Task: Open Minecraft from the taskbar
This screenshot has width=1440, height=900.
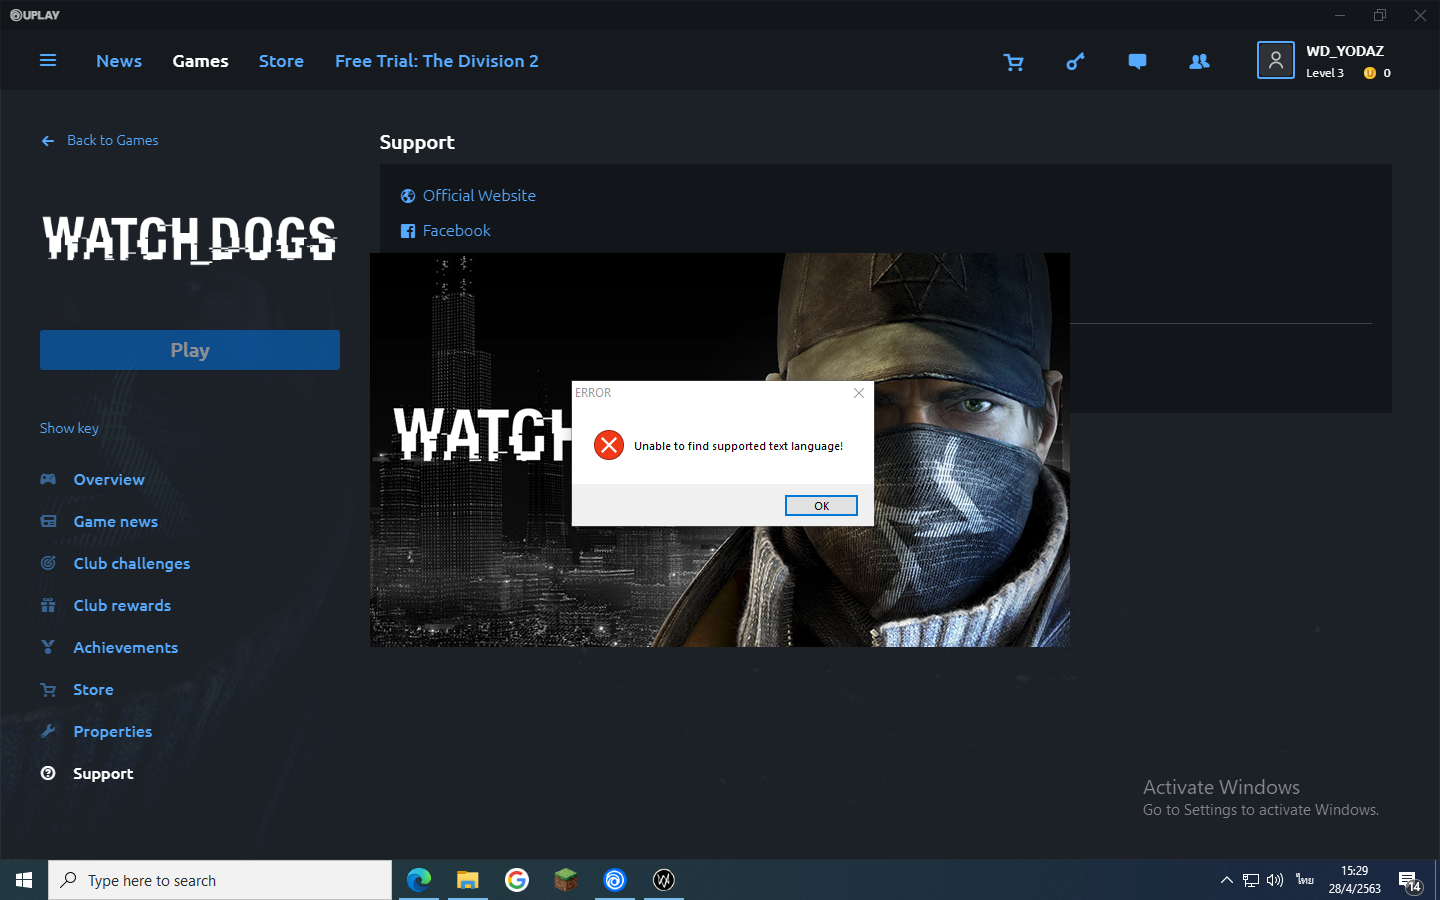Action: coord(566,880)
